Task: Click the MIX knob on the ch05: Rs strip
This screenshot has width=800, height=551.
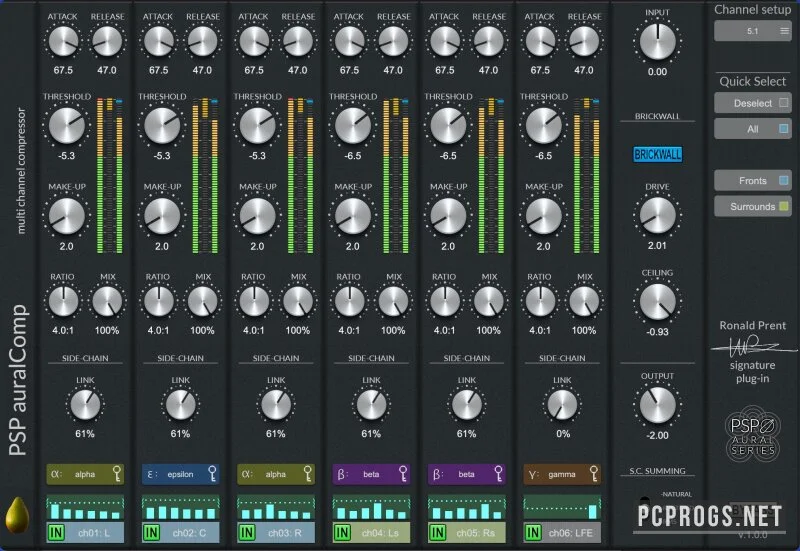Action: pyautogui.click(x=489, y=302)
